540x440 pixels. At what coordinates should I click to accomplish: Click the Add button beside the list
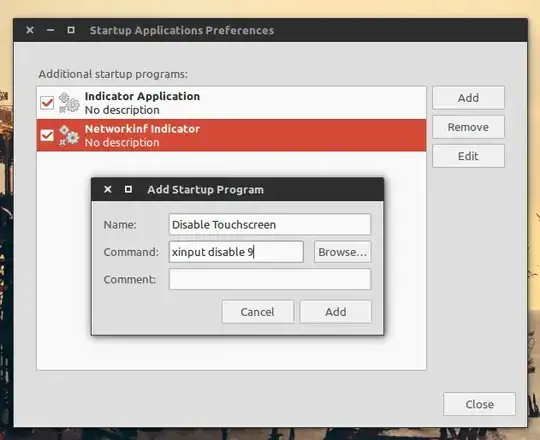(468, 98)
